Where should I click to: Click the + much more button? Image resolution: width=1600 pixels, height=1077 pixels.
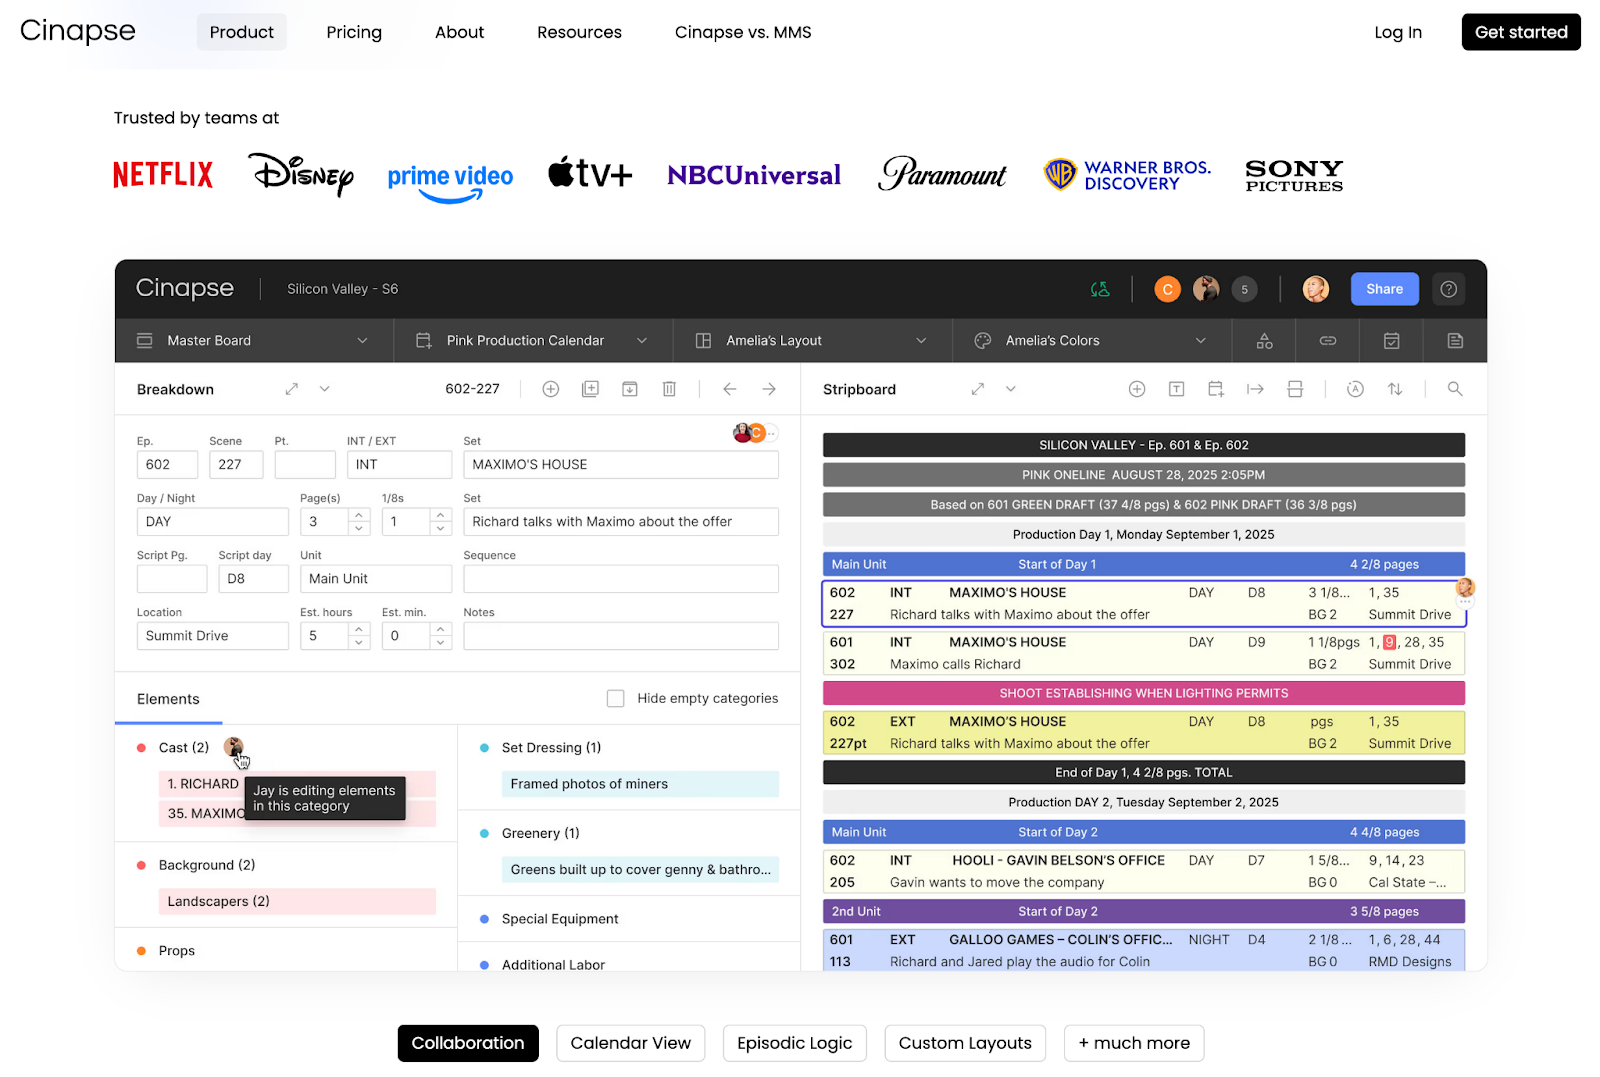tap(1134, 1043)
